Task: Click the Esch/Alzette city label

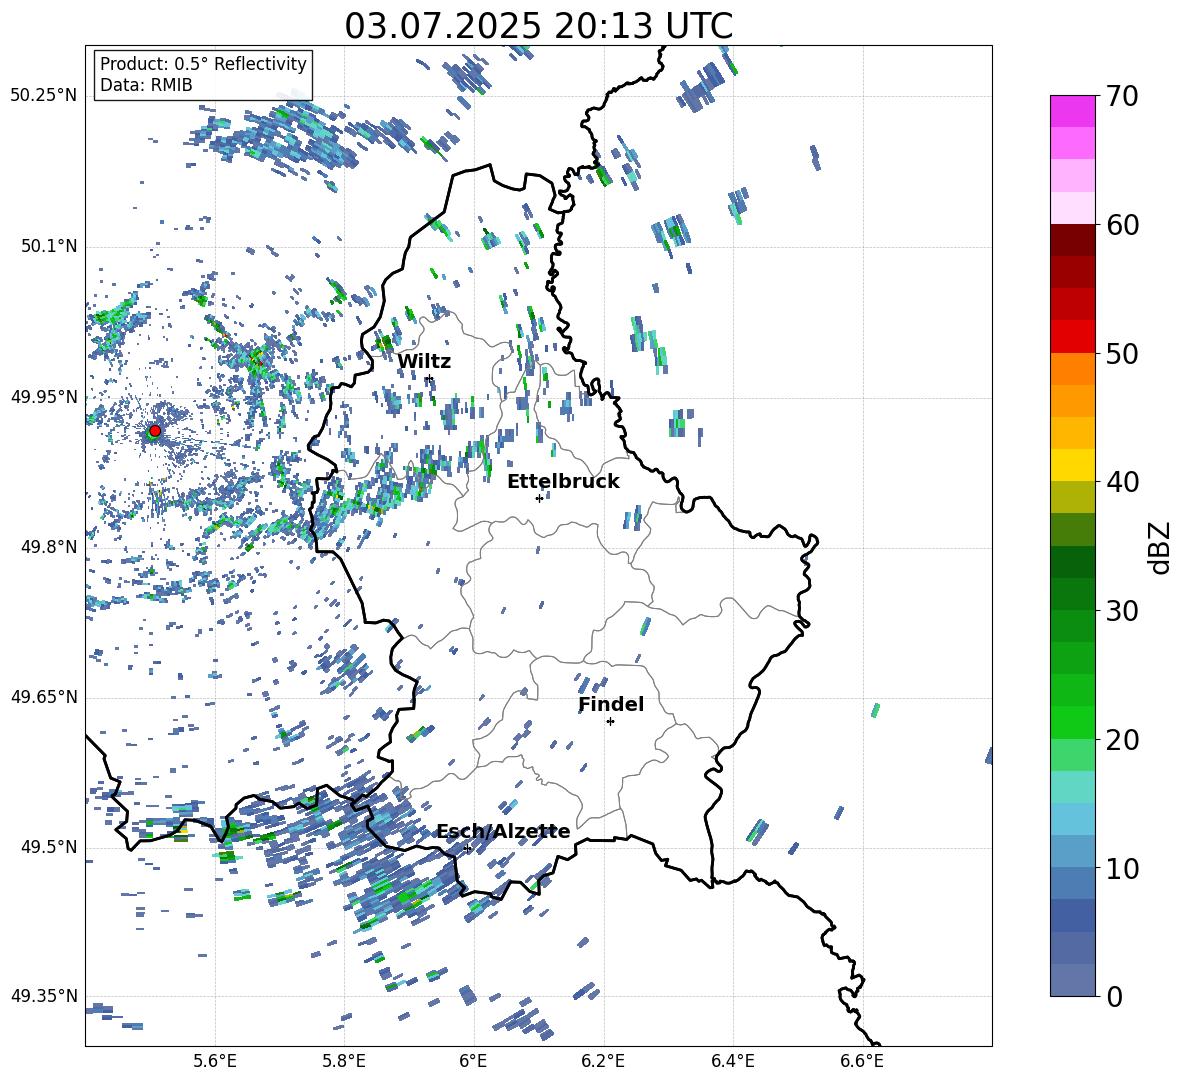Action: point(503,831)
